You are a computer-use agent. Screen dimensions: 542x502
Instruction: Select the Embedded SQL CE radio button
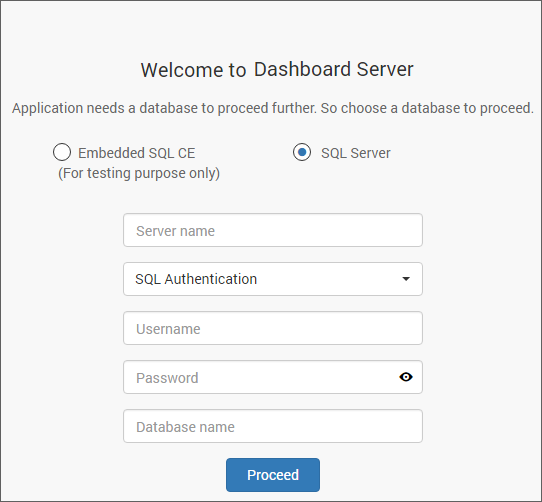[62, 152]
